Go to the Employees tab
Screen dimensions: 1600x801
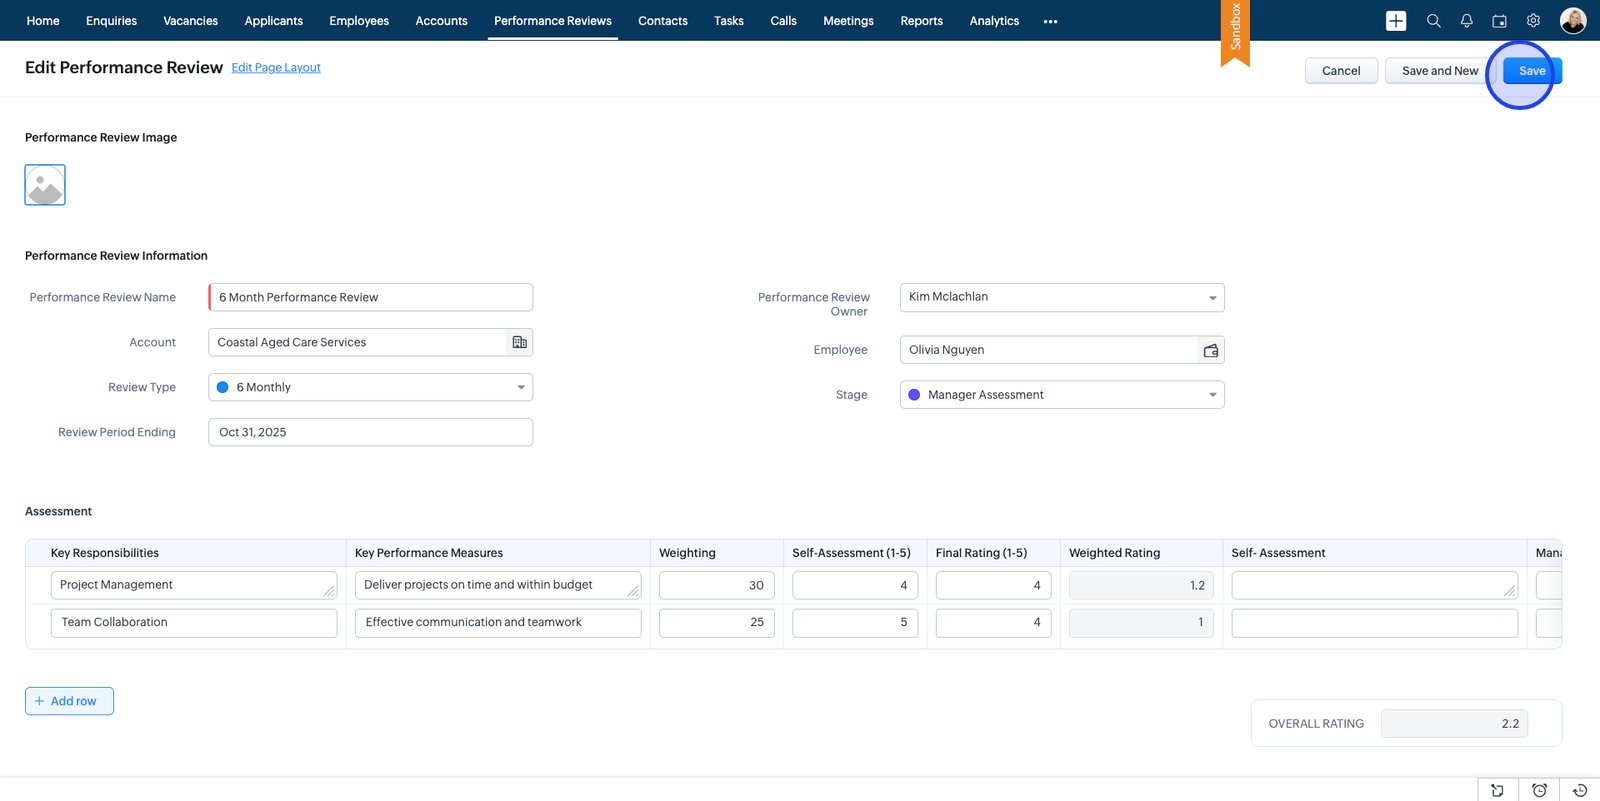(359, 21)
